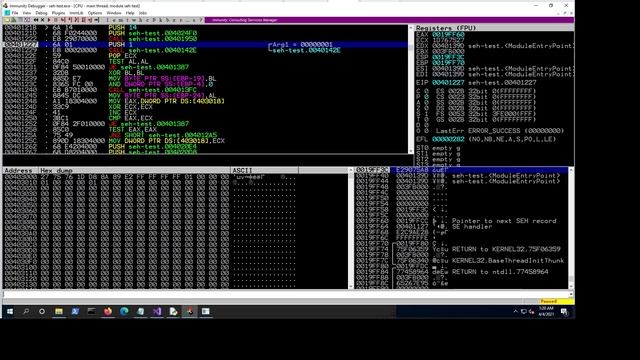Click the Address column header in dump

20,170
